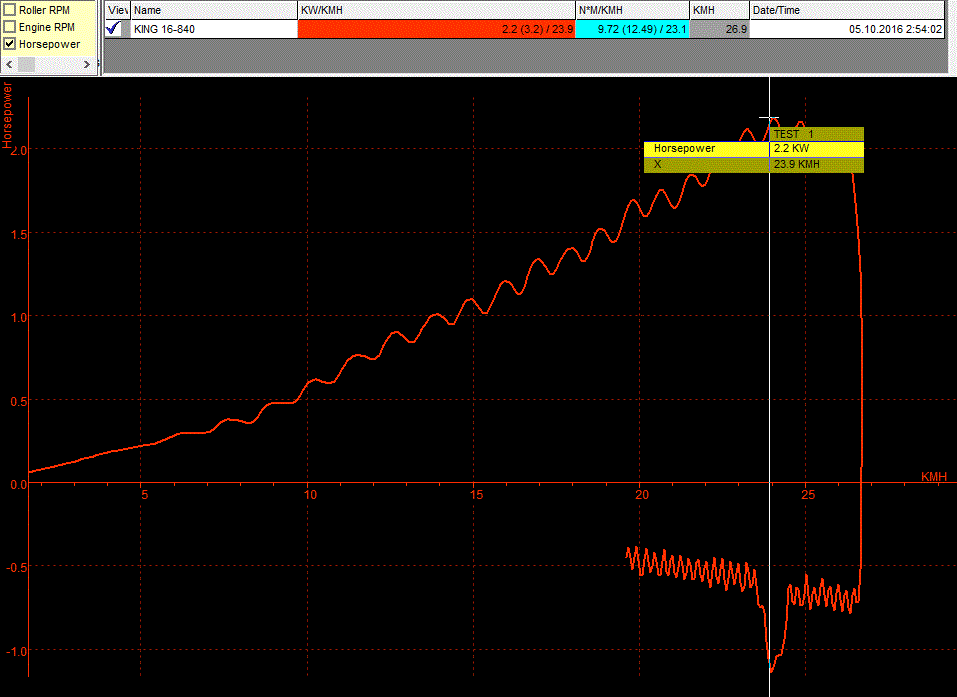Click the gray 26.9 KMH cell
The width and height of the screenshot is (957, 697).
coord(719,29)
